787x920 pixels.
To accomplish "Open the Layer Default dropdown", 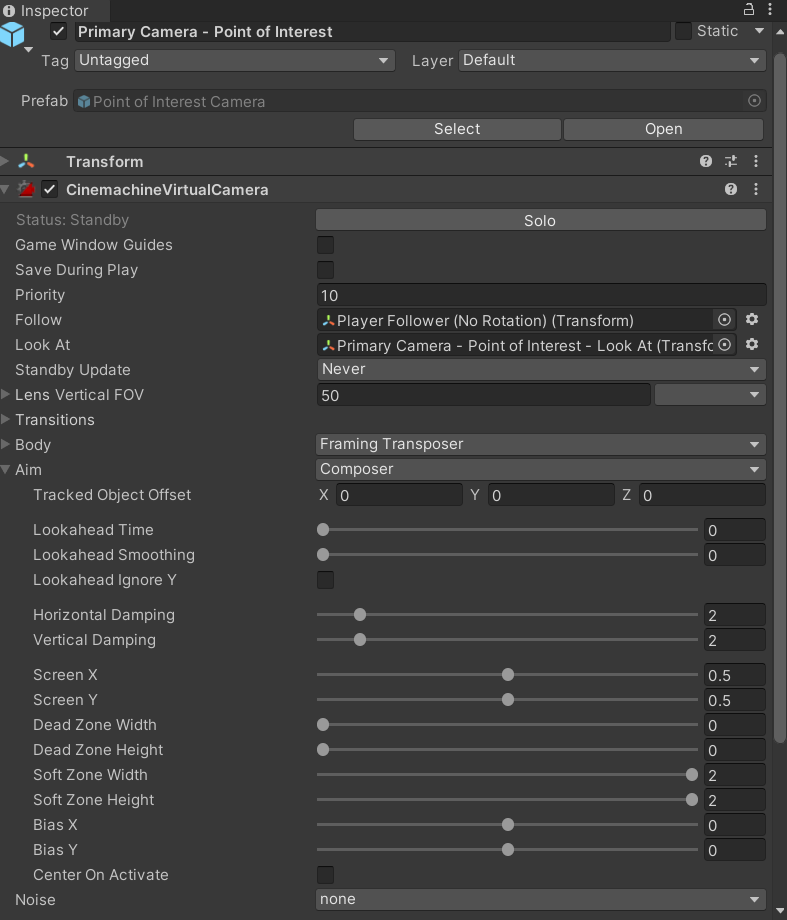I will tap(612, 61).
